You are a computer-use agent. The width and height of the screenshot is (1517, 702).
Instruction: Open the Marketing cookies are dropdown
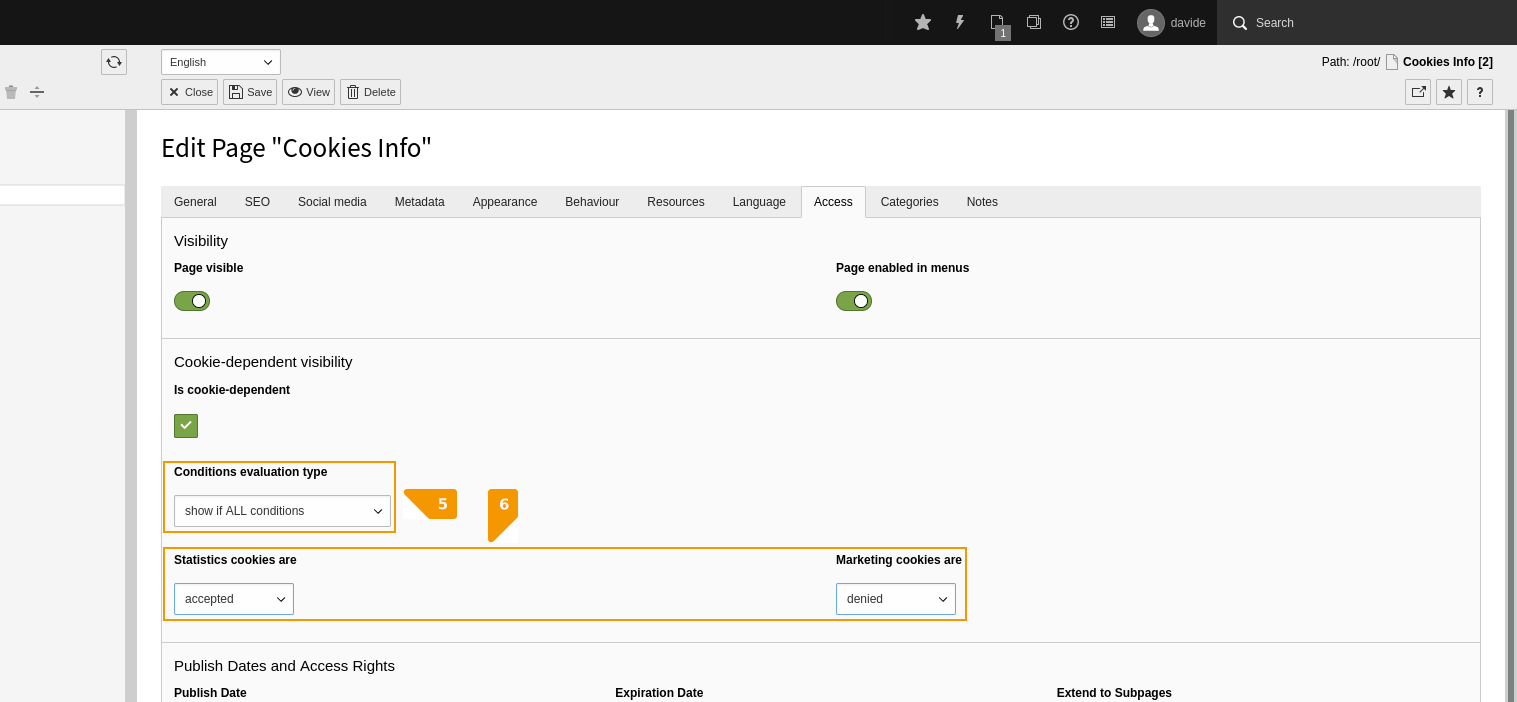896,599
